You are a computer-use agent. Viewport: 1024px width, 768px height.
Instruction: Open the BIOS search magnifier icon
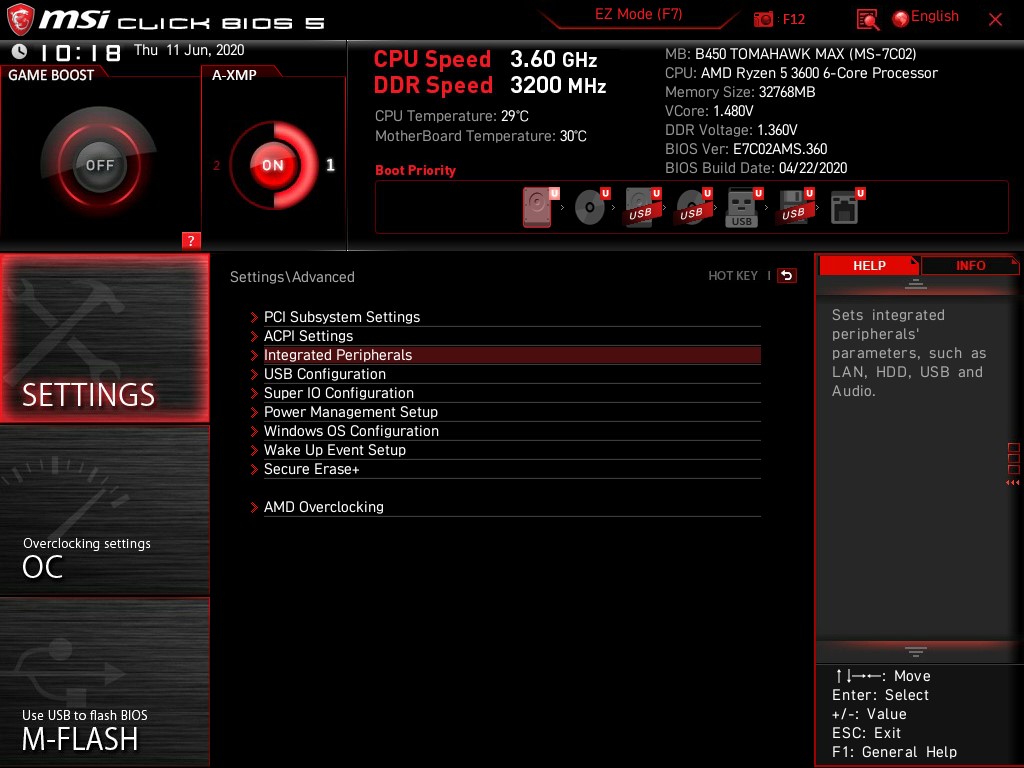pos(867,20)
